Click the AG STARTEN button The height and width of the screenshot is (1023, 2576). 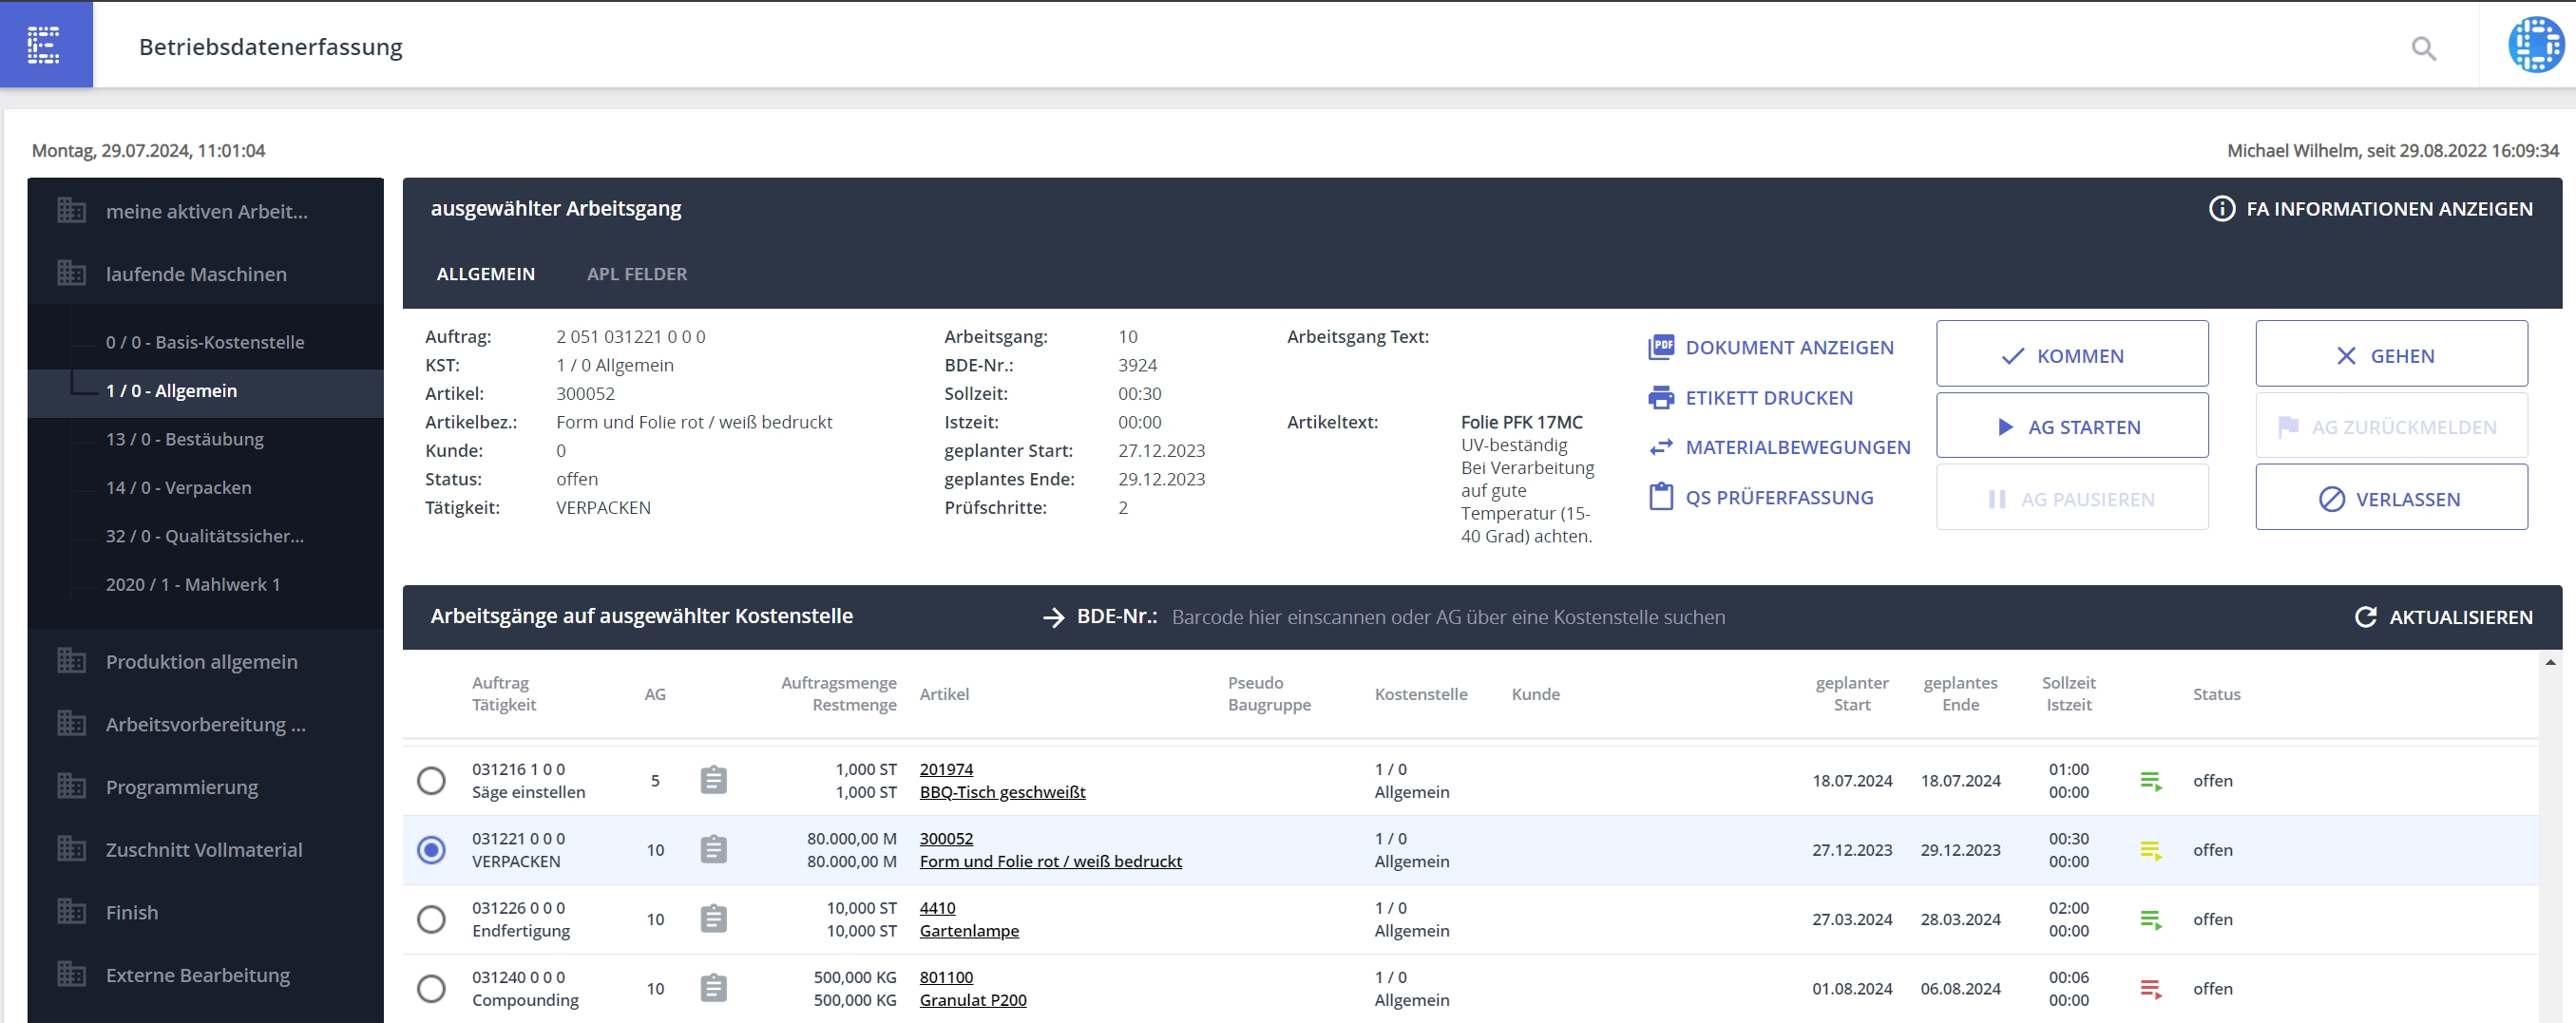click(x=2072, y=426)
